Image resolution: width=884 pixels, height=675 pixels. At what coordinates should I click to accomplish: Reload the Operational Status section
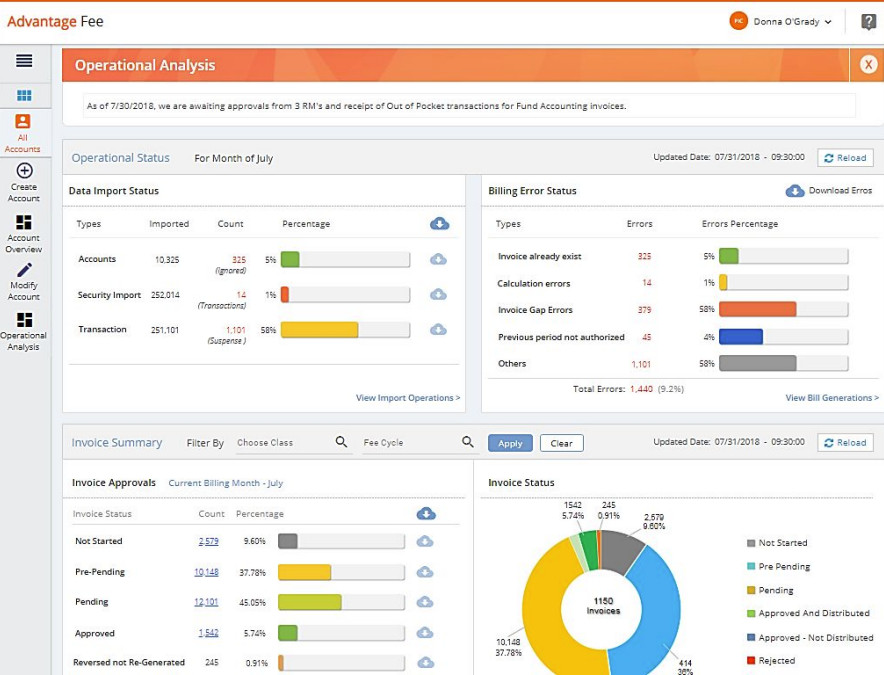pyautogui.click(x=845, y=158)
